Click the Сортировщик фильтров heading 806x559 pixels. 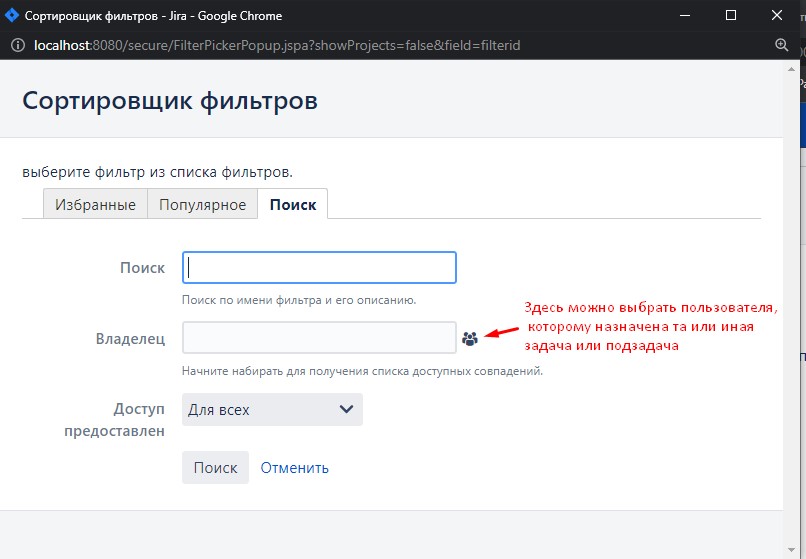point(170,101)
